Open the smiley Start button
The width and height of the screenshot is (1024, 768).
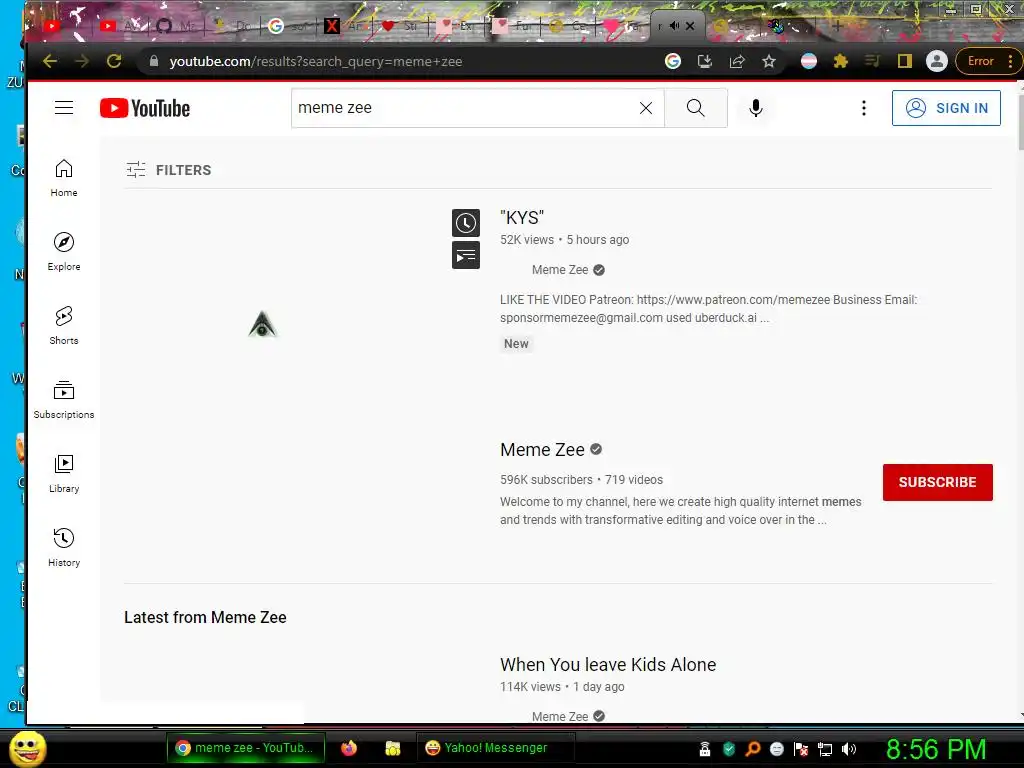28,748
